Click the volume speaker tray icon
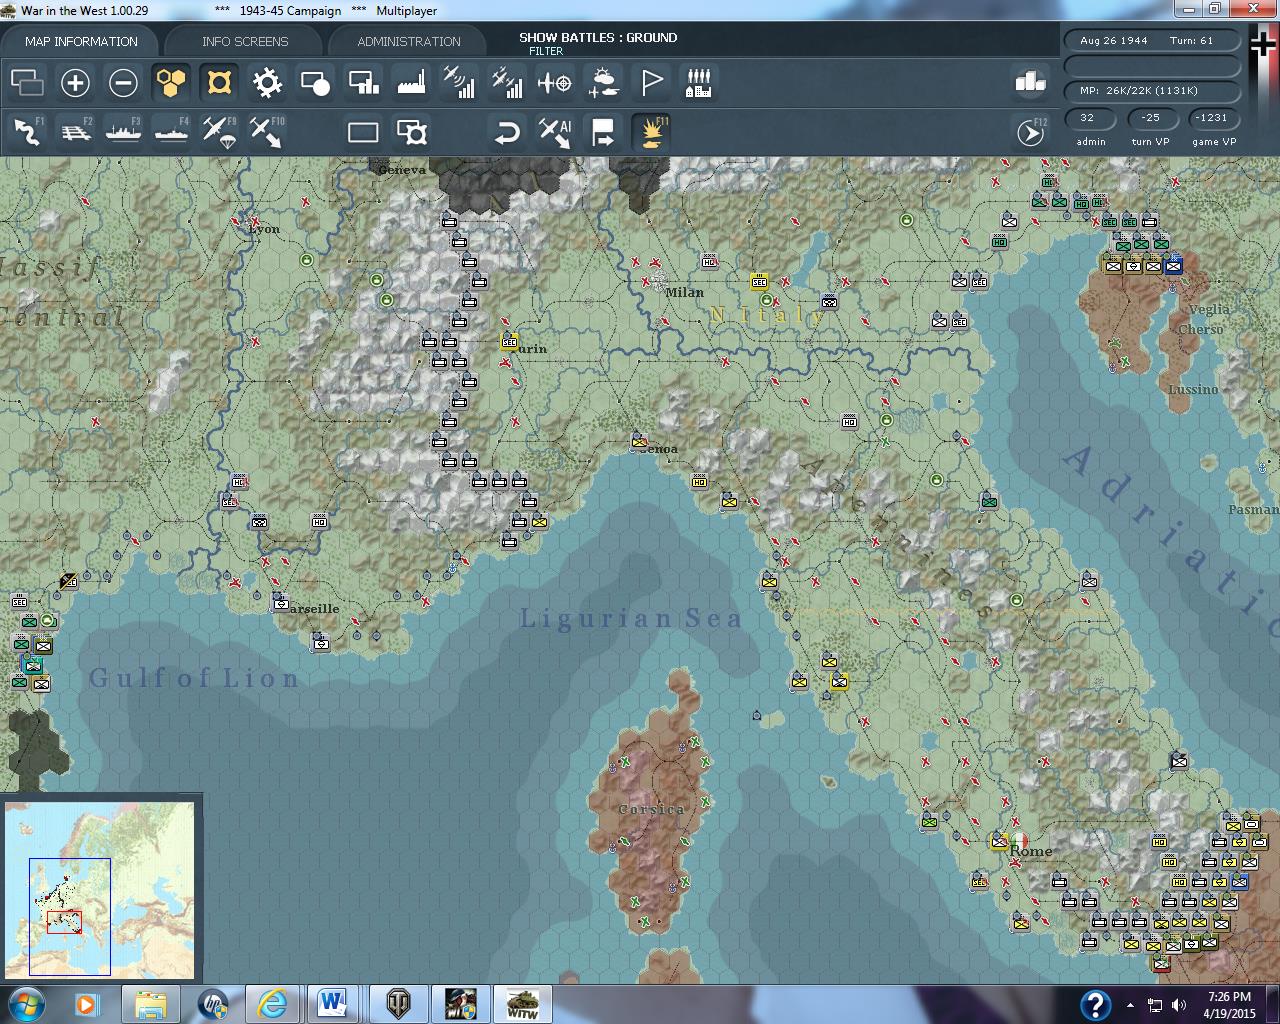Screen dimensions: 1280x1024 (x=1179, y=1005)
